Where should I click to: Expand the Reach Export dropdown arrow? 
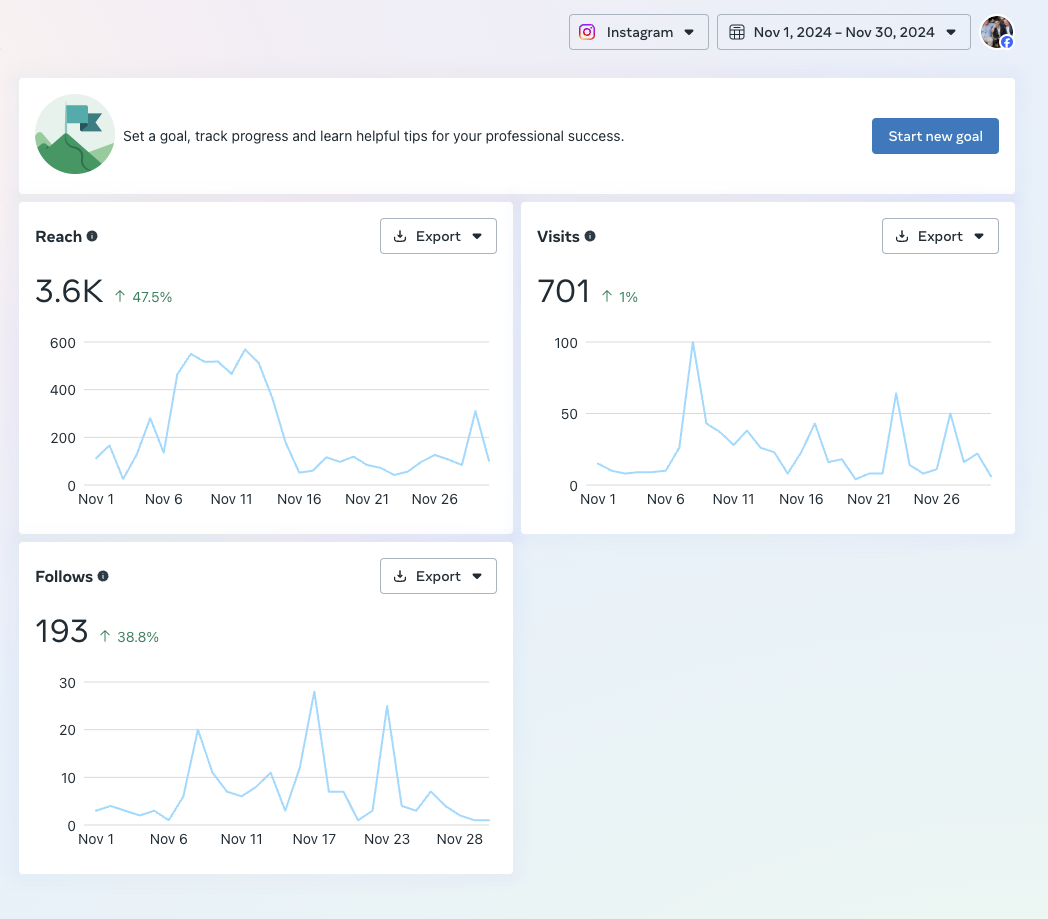(x=477, y=236)
